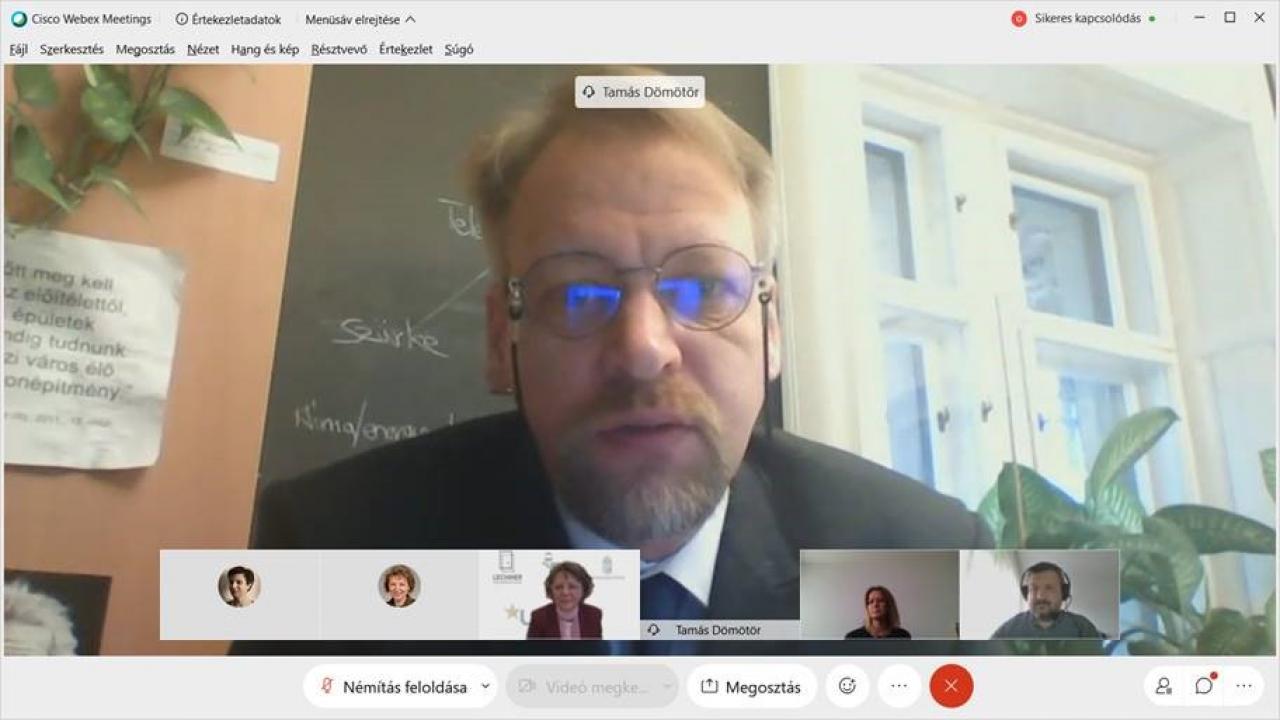The width and height of the screenshot is (1280, 720).
Task: Open the Résztvevő menu
Action: 339,49
